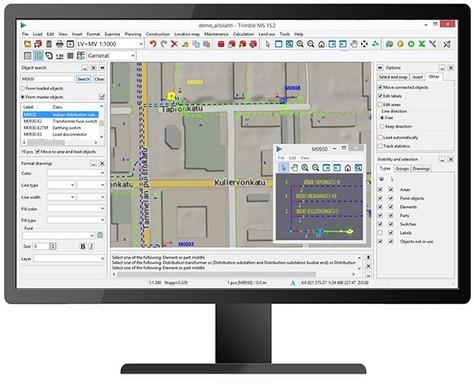Expand the General dropdown in toolbar
Image resolution: width=474 pixels, height=384 pixels.
[111, 56]
